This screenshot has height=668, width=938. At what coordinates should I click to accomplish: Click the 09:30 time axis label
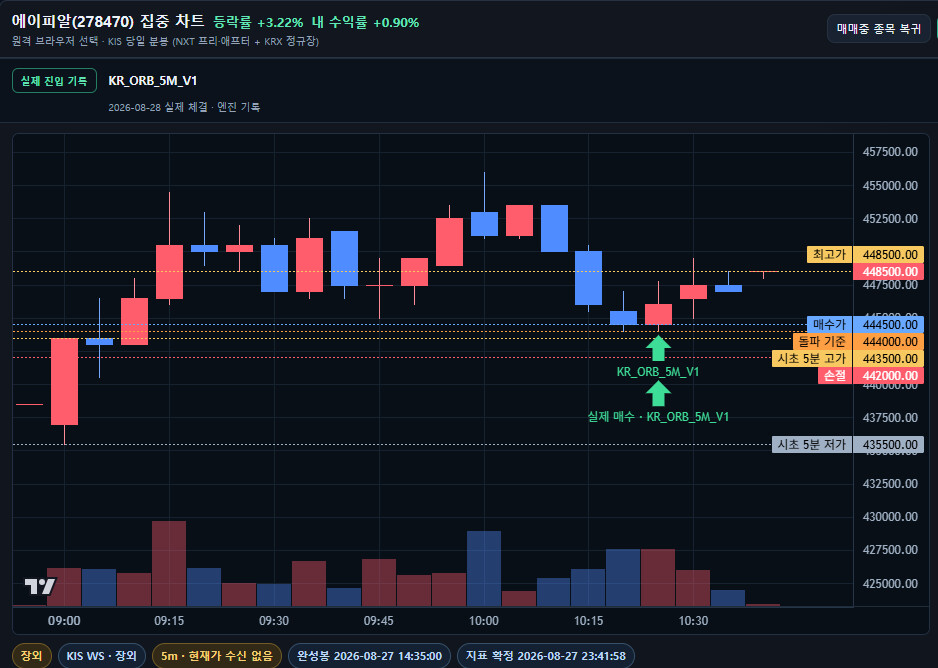(274, 621)
